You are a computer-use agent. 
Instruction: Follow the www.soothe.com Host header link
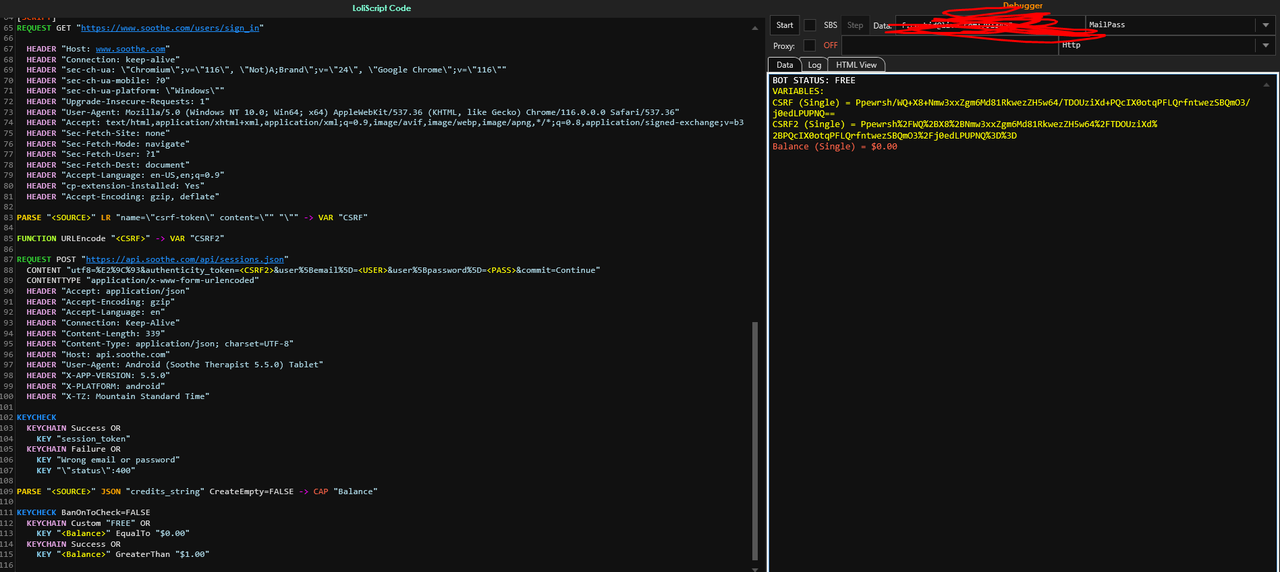point(131,48)
